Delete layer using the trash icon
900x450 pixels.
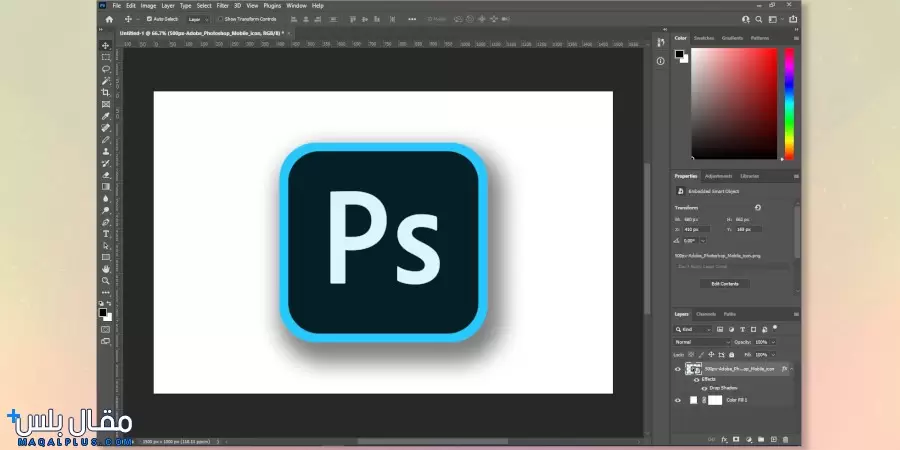[x=785, y=439]
